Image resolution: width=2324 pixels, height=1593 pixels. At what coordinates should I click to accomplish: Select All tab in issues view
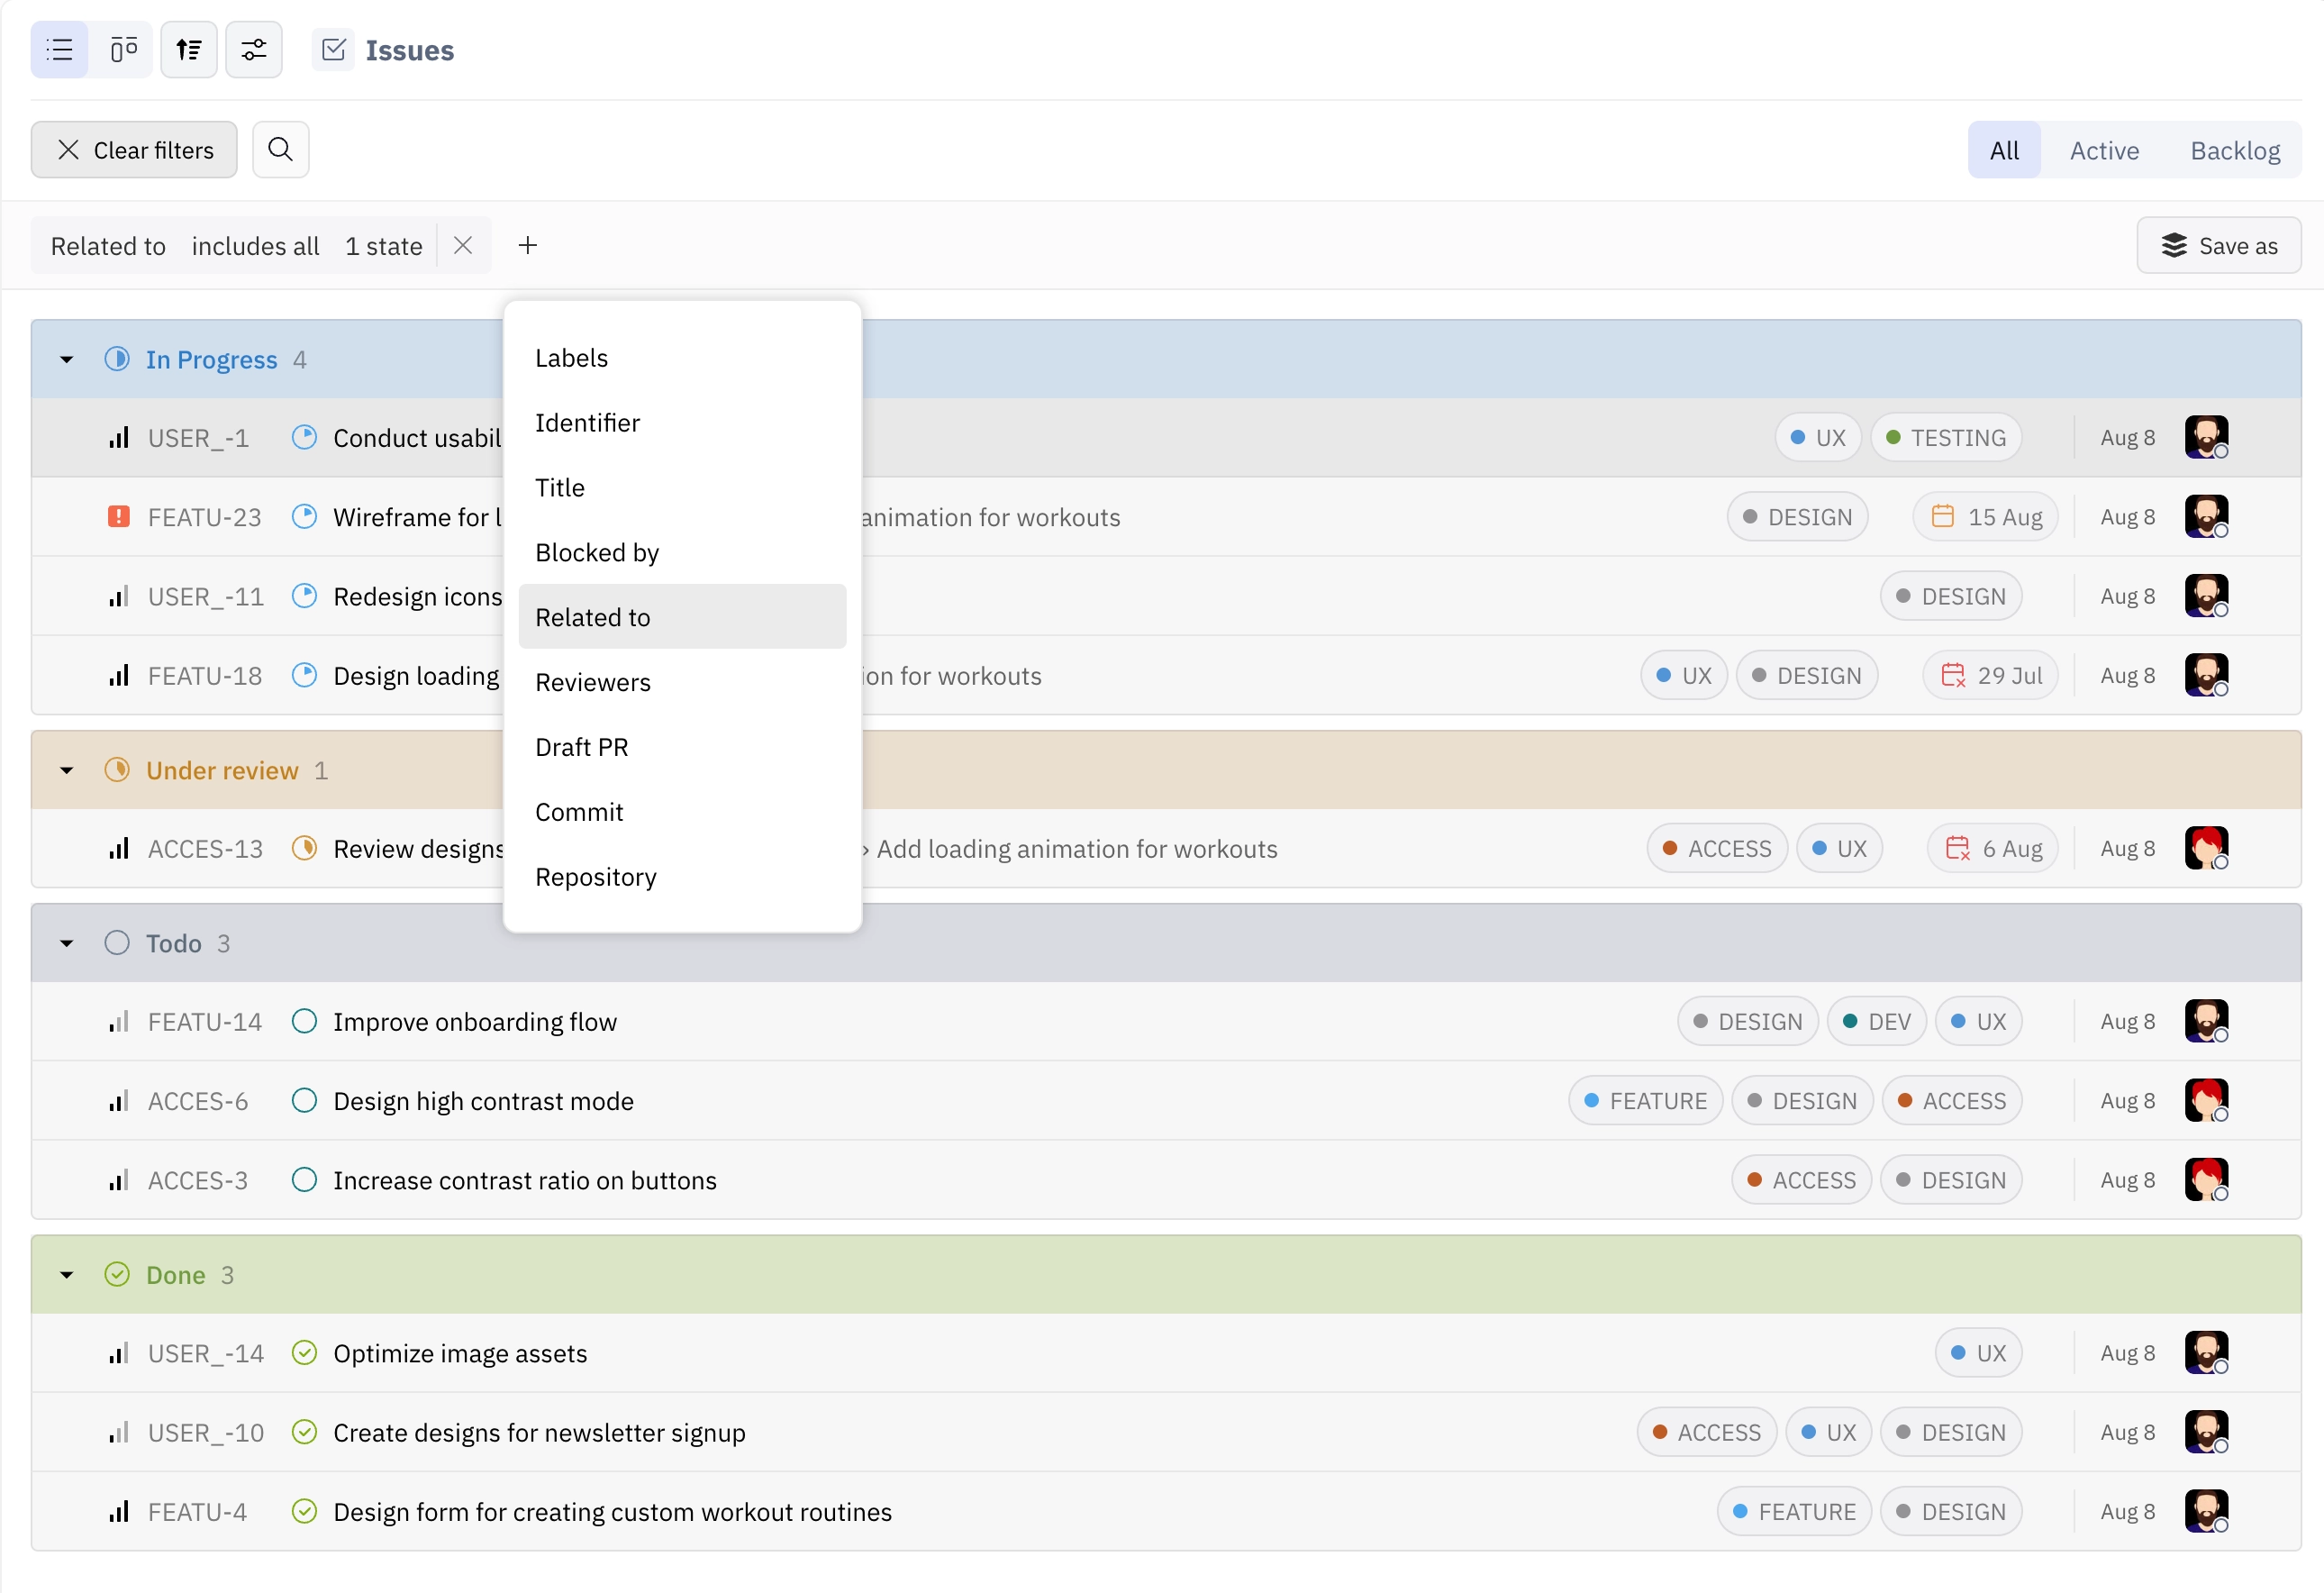pos(2004,149)
